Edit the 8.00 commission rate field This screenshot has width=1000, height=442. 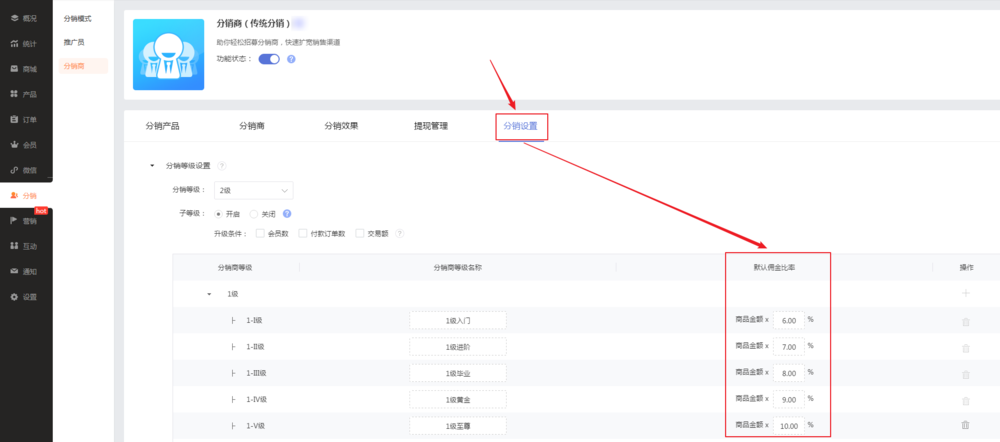click(789, 373)
